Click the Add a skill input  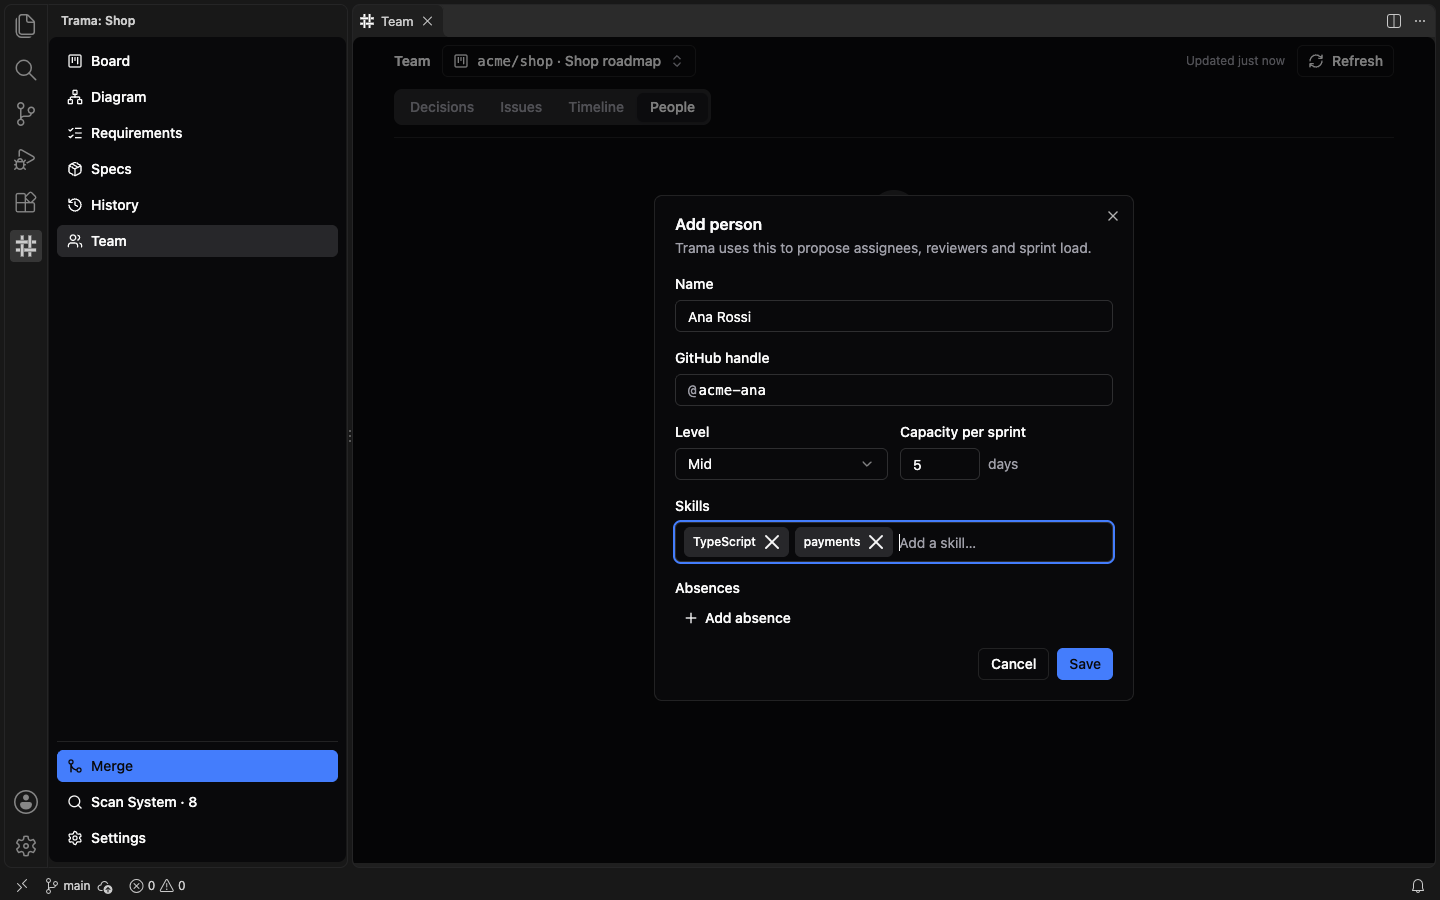click(x=1001, y=542)
